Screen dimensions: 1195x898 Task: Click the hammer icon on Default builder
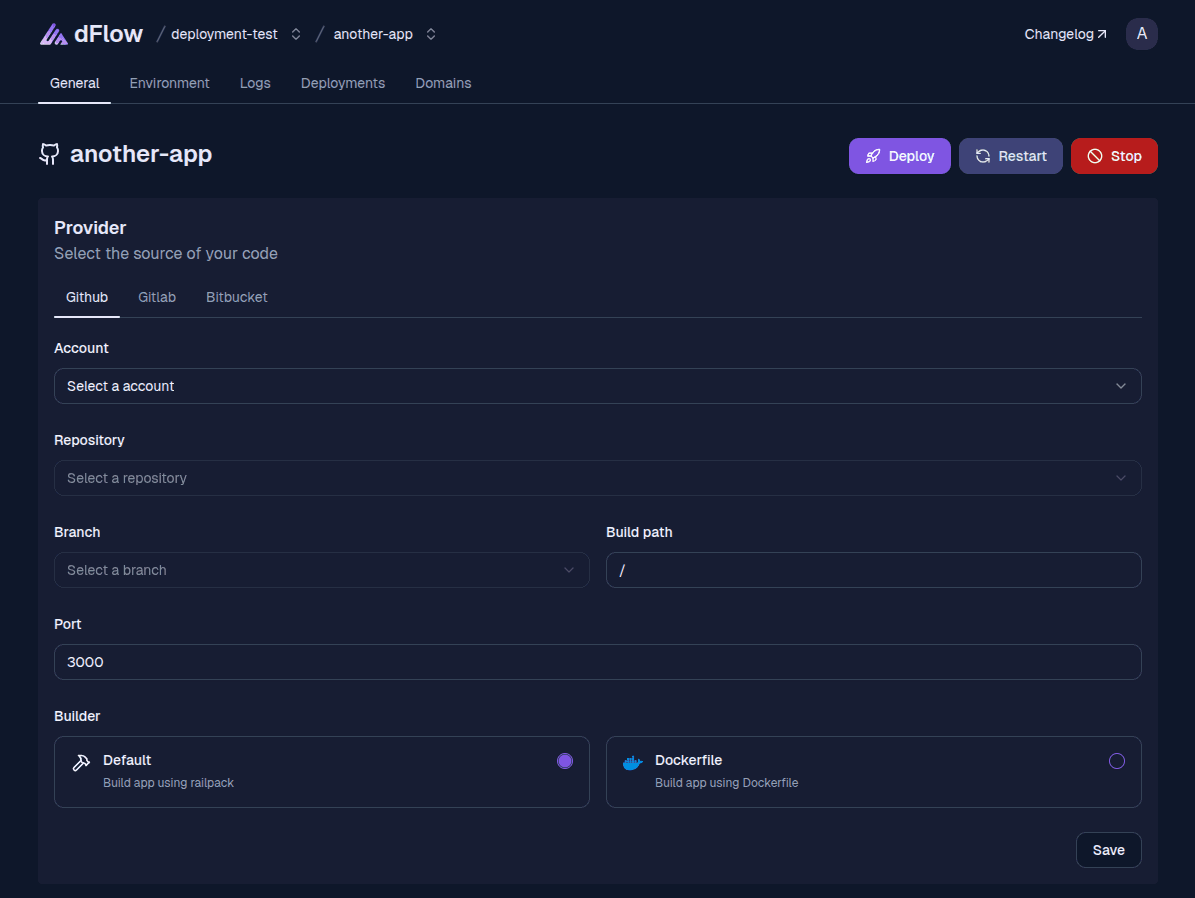coord(81,763)
